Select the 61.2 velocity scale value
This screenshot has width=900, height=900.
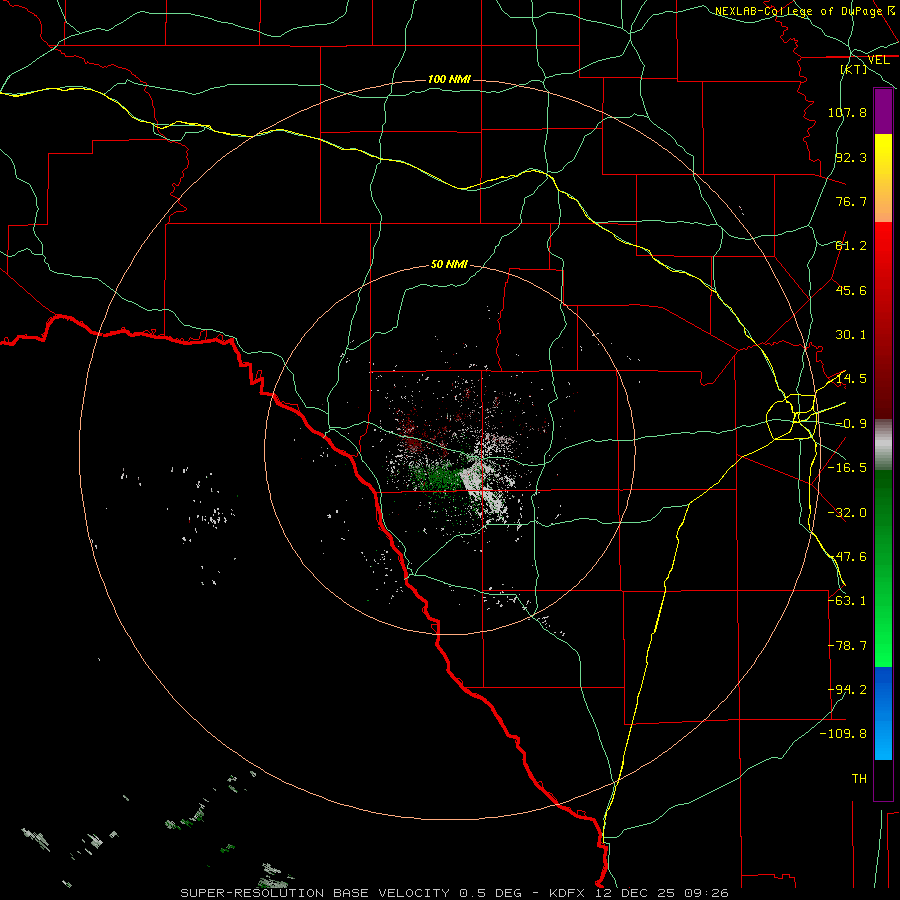pos(851,246)
